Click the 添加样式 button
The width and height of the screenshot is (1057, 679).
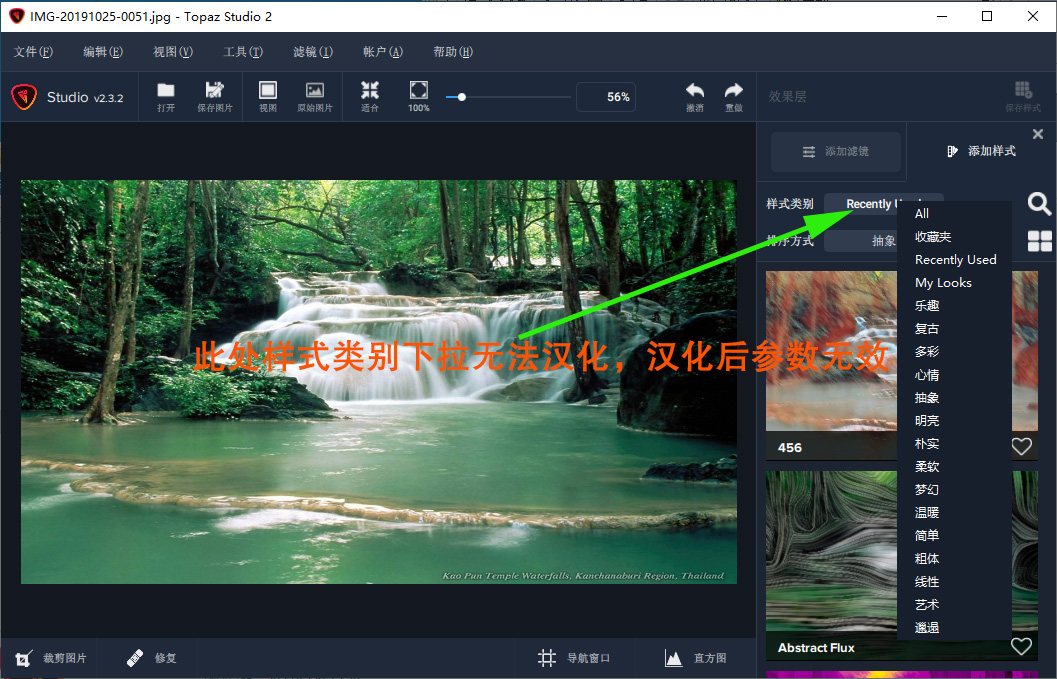click(x=981, y=151)
